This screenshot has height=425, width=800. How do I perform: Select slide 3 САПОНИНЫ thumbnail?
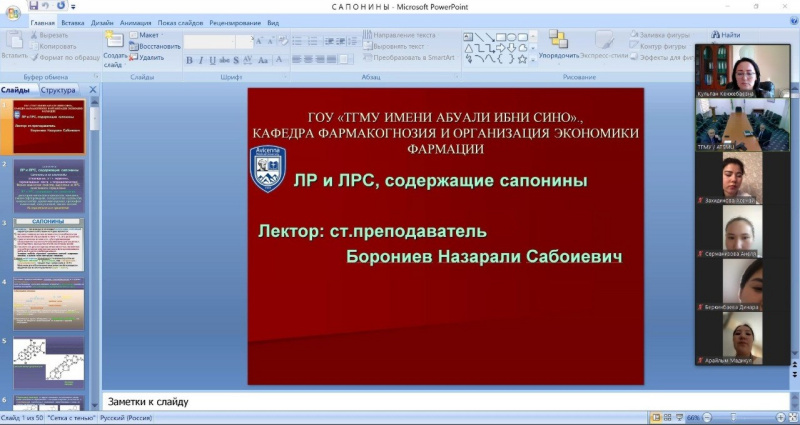48,244
